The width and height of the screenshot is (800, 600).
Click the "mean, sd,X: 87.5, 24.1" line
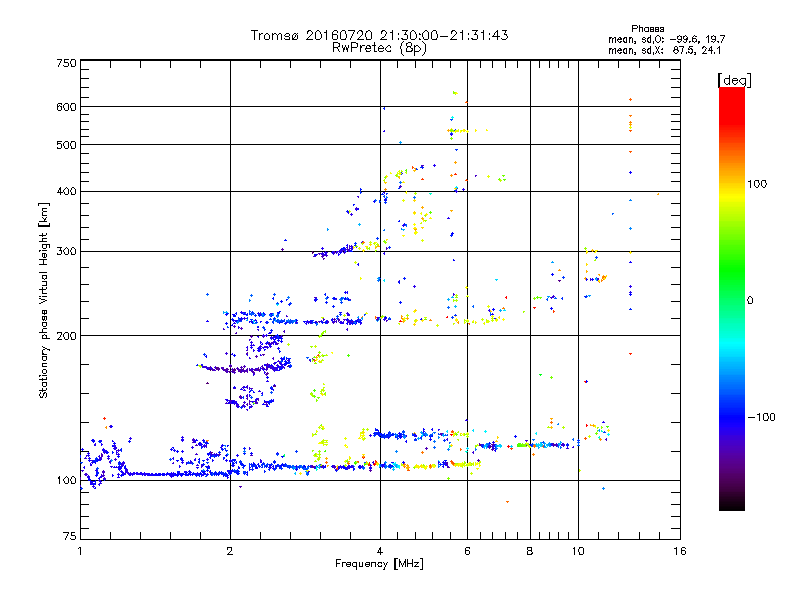point(664,50)
